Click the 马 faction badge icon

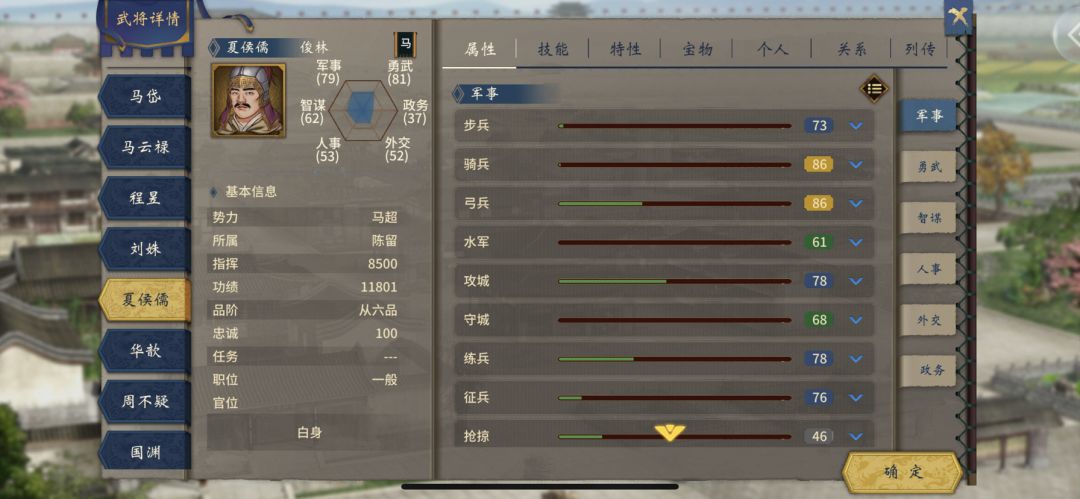point(406,45)
